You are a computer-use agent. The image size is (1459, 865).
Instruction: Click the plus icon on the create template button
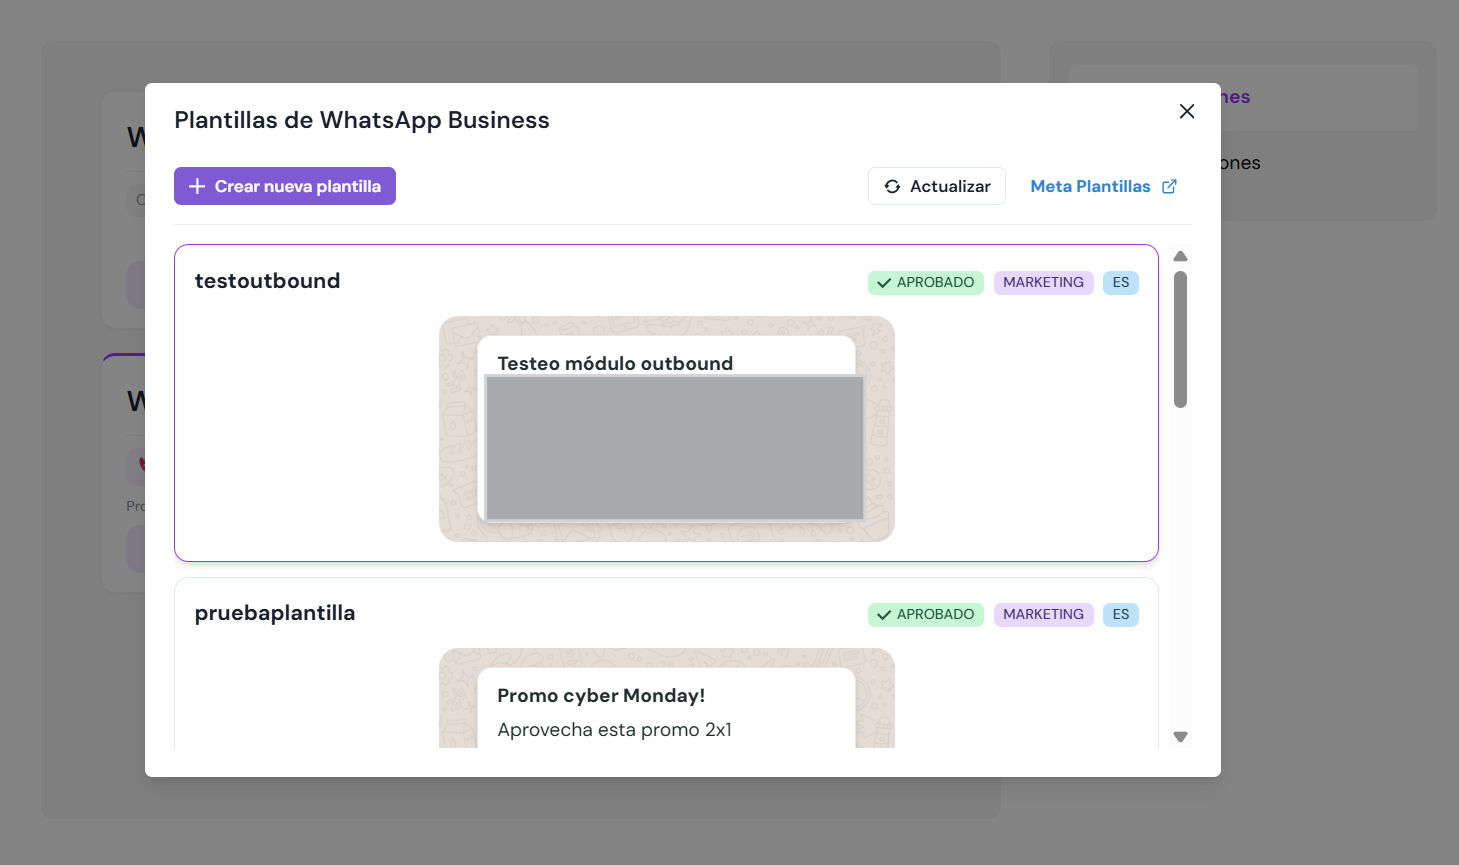click(x=197, y=187)
